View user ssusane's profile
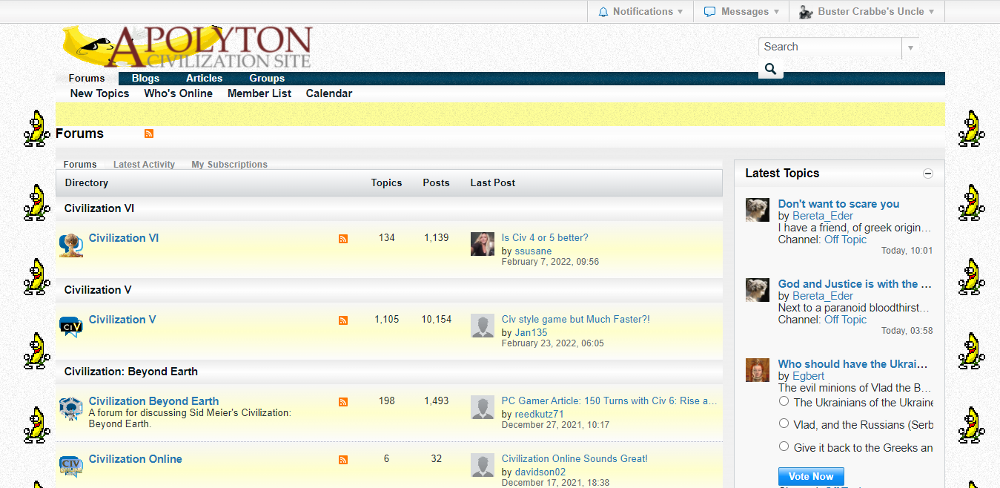 click(533, 251)
